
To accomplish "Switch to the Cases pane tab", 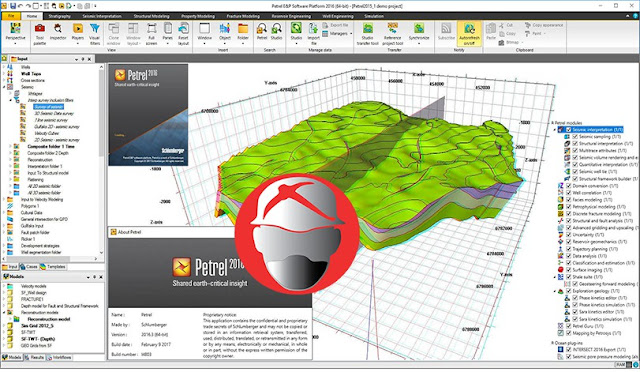I will point(29,267).
